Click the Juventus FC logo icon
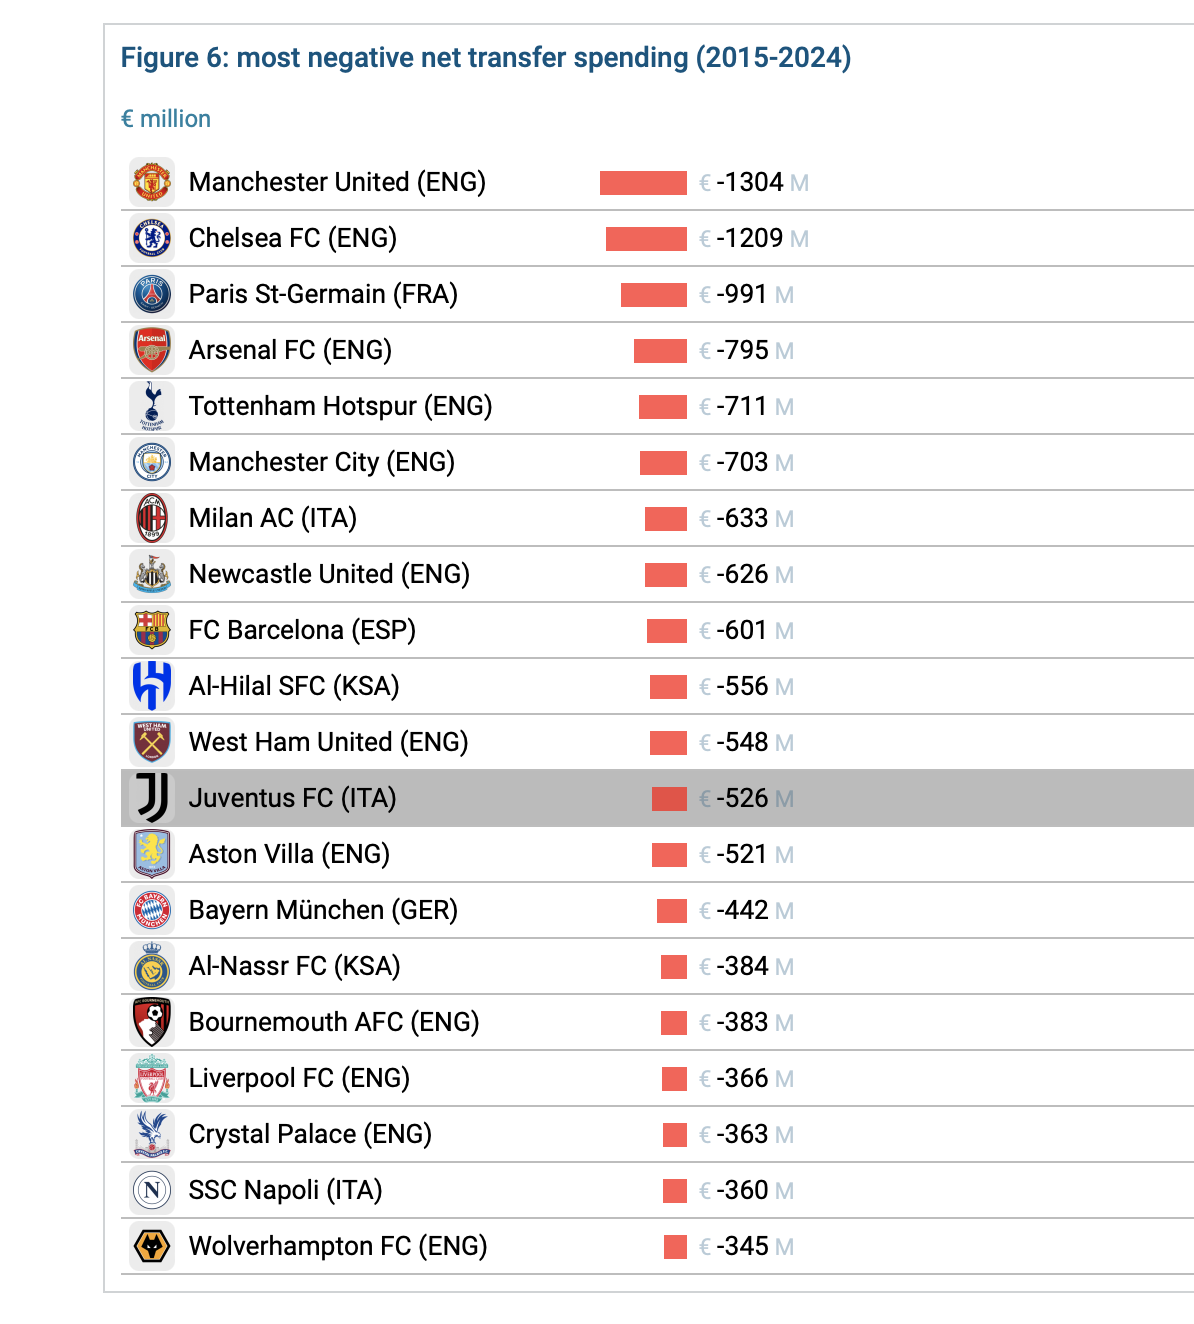This screenshot has height=1324, width=1194. [x=152, y=798]
